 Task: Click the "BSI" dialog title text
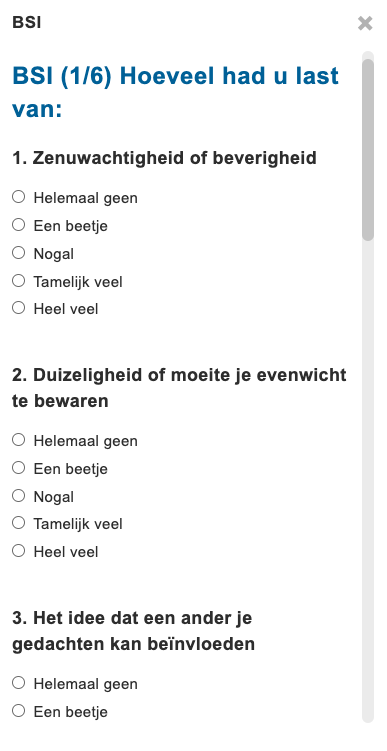tap(26, 23)
